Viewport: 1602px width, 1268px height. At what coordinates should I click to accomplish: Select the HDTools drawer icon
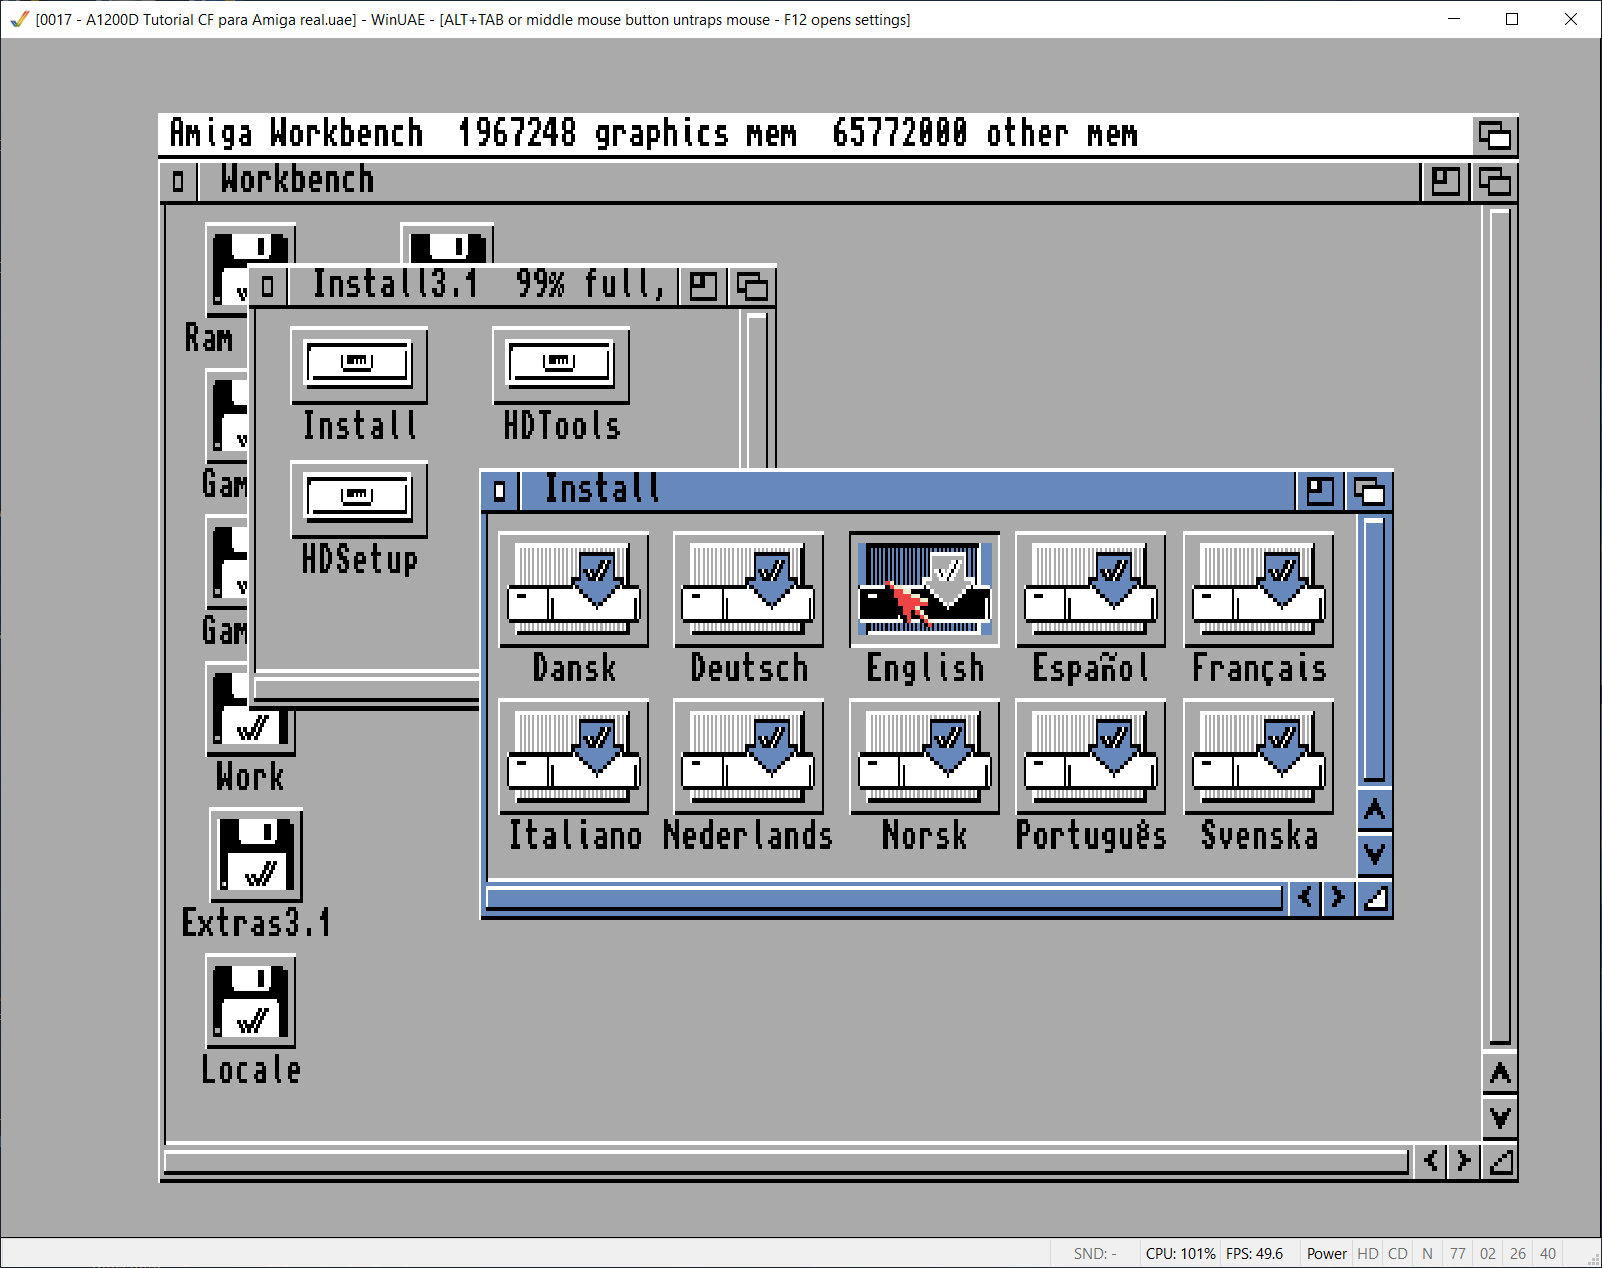(561, 365)
